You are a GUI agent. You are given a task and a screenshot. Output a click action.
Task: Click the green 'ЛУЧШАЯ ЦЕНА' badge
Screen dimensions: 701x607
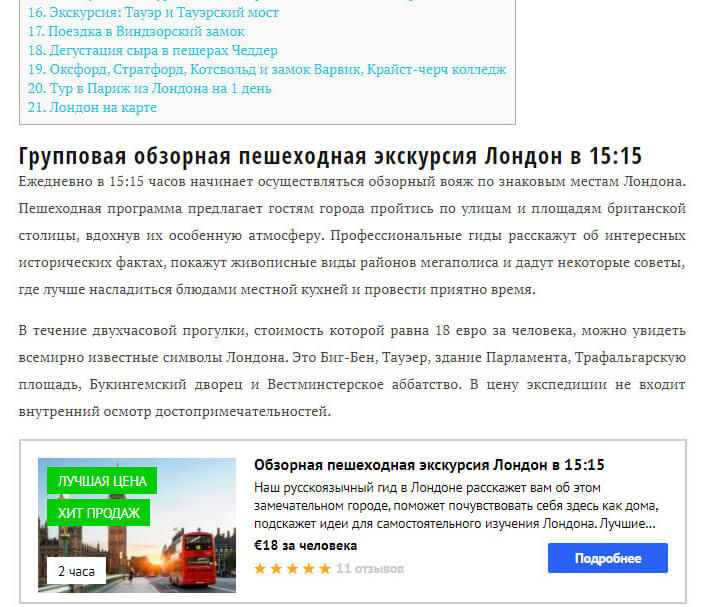coord(102,481)
